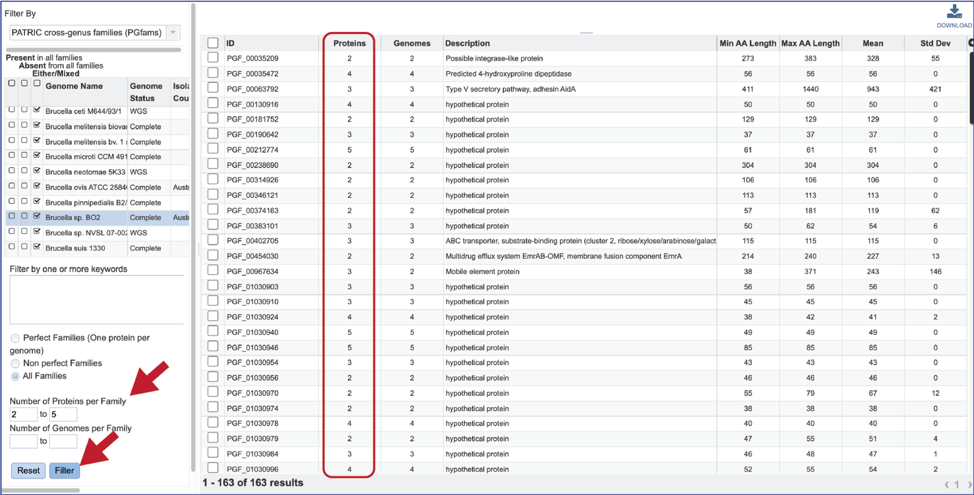Click the minimum proteins per family field
Image resolution: width=974 pixels, height=495 pixels.
[x=22, y=414]
